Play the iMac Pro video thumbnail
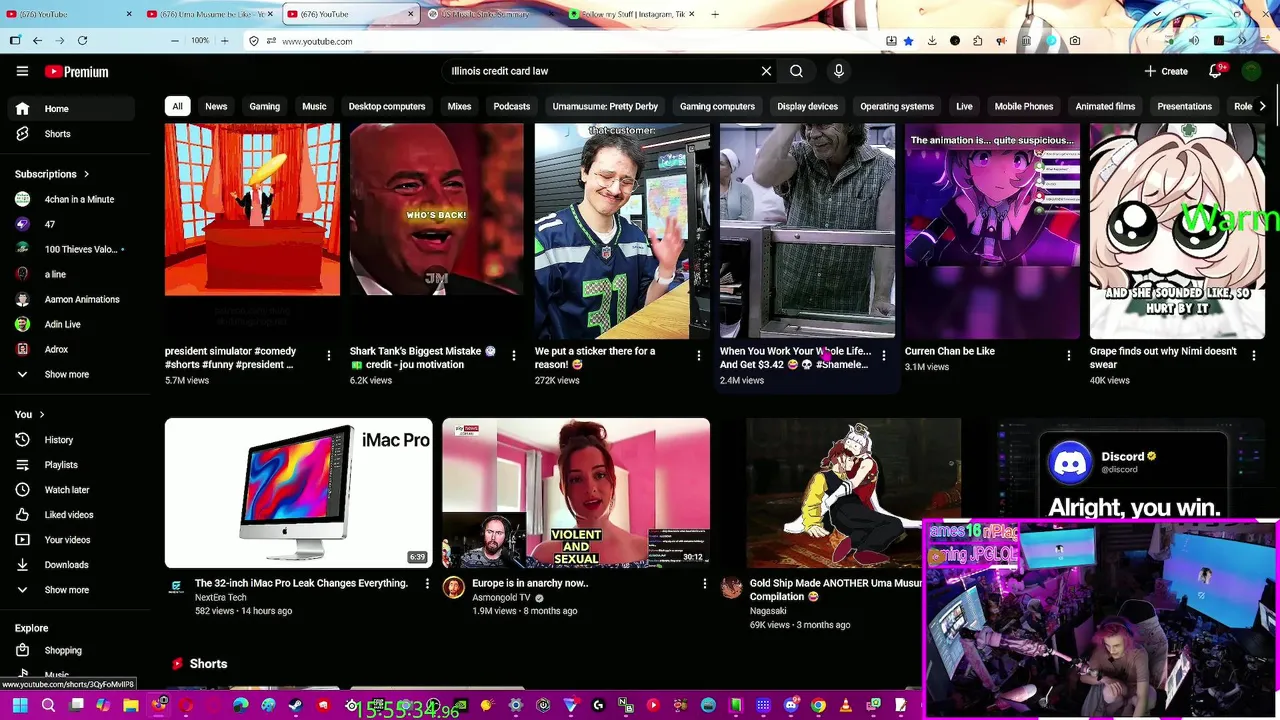The width and height of the screenshot is (1280, 720). click(x=299, y=493)
